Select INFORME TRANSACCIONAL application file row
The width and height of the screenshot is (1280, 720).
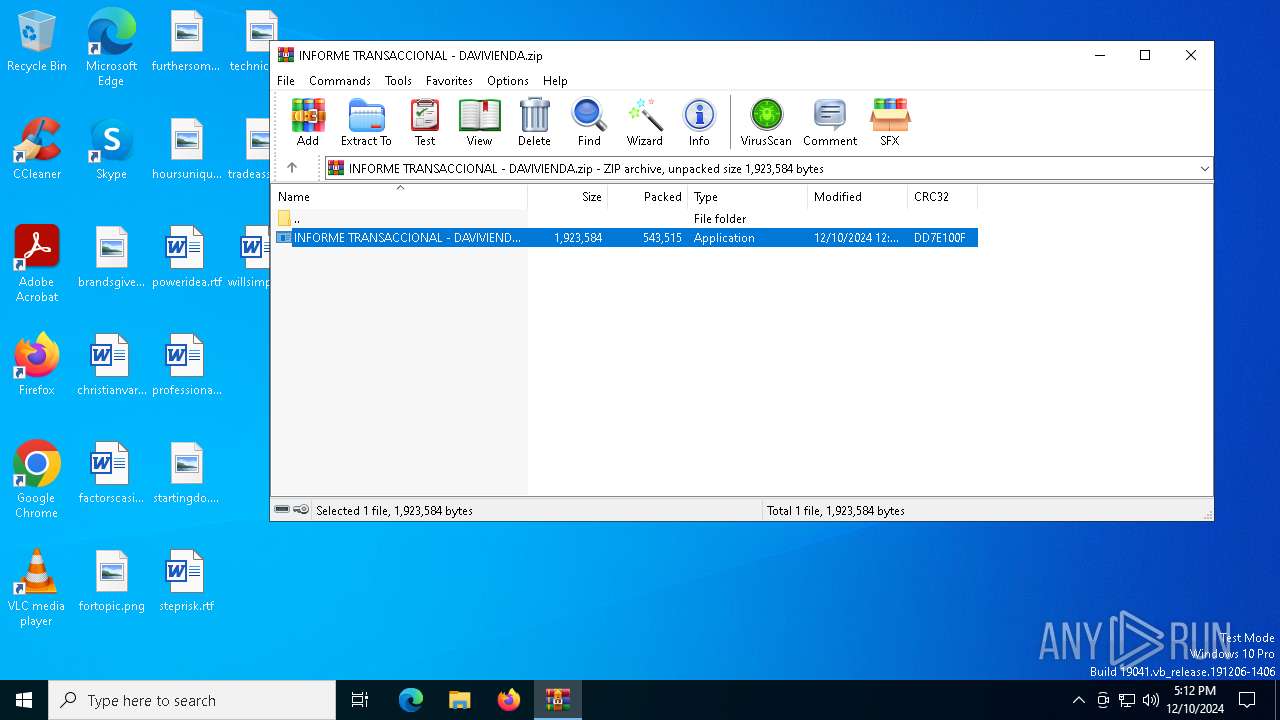coord(625,238)
